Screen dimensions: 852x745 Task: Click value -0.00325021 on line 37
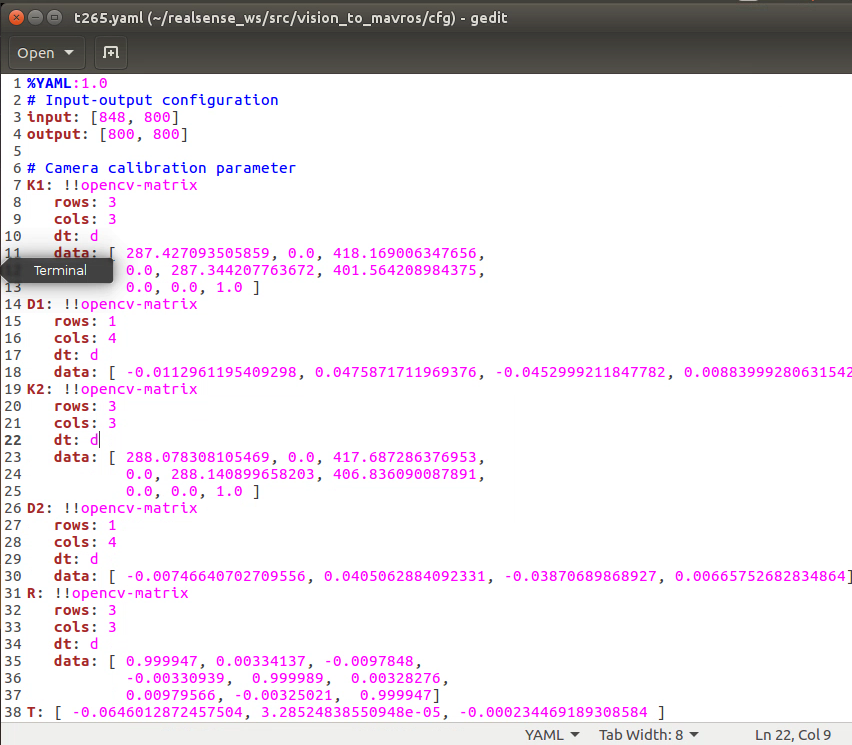(x=283, y=695)
